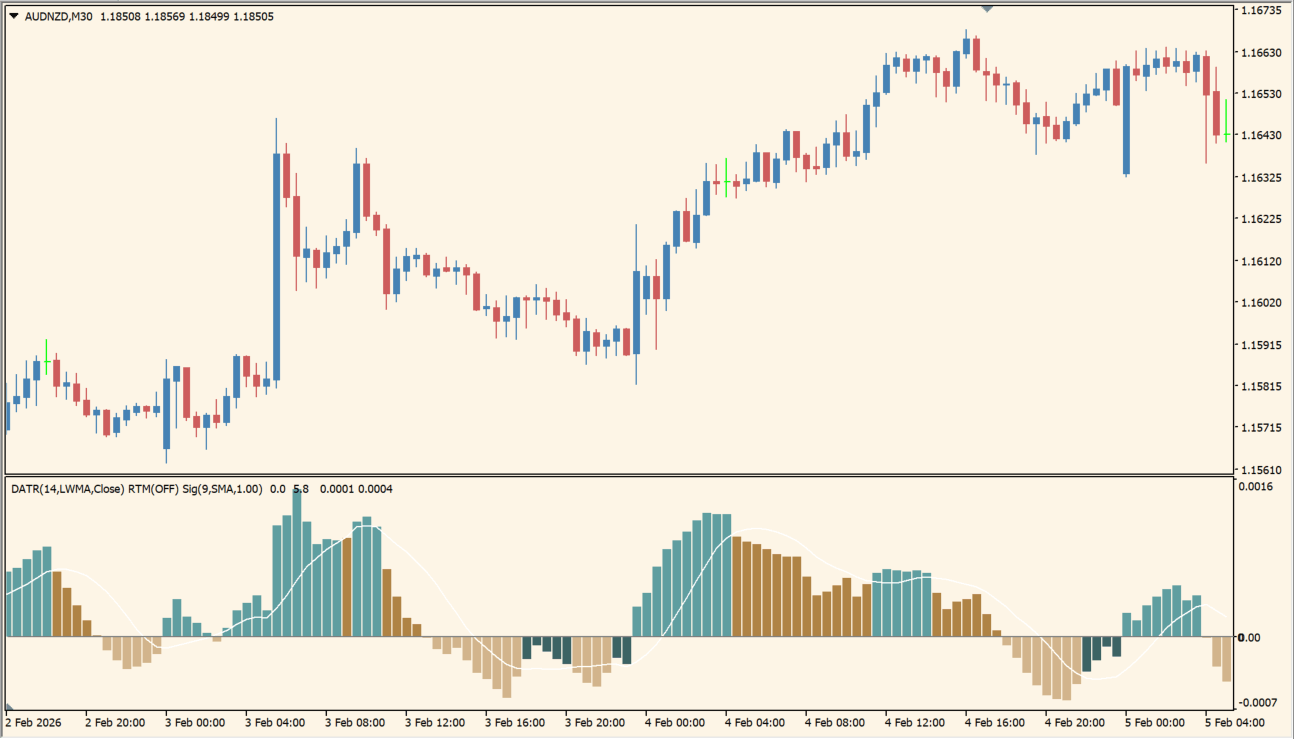
Task: Click the tall blue candle near 3 Feb 05:00
Action: pos(276,265)
